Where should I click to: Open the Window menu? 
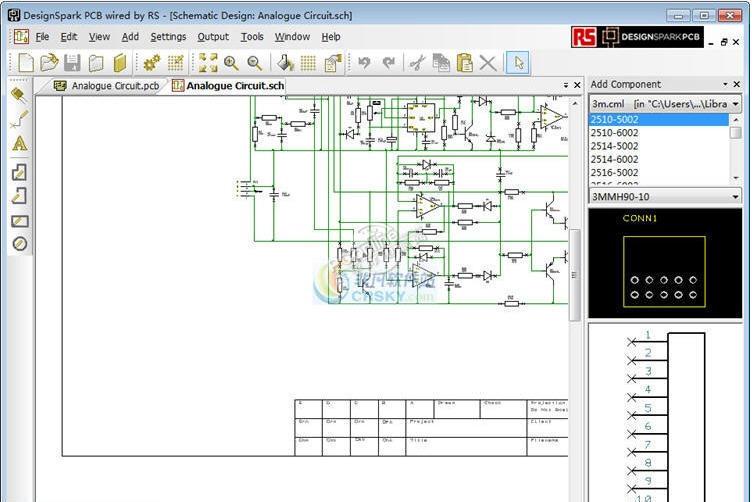click(x=292, y=37)
